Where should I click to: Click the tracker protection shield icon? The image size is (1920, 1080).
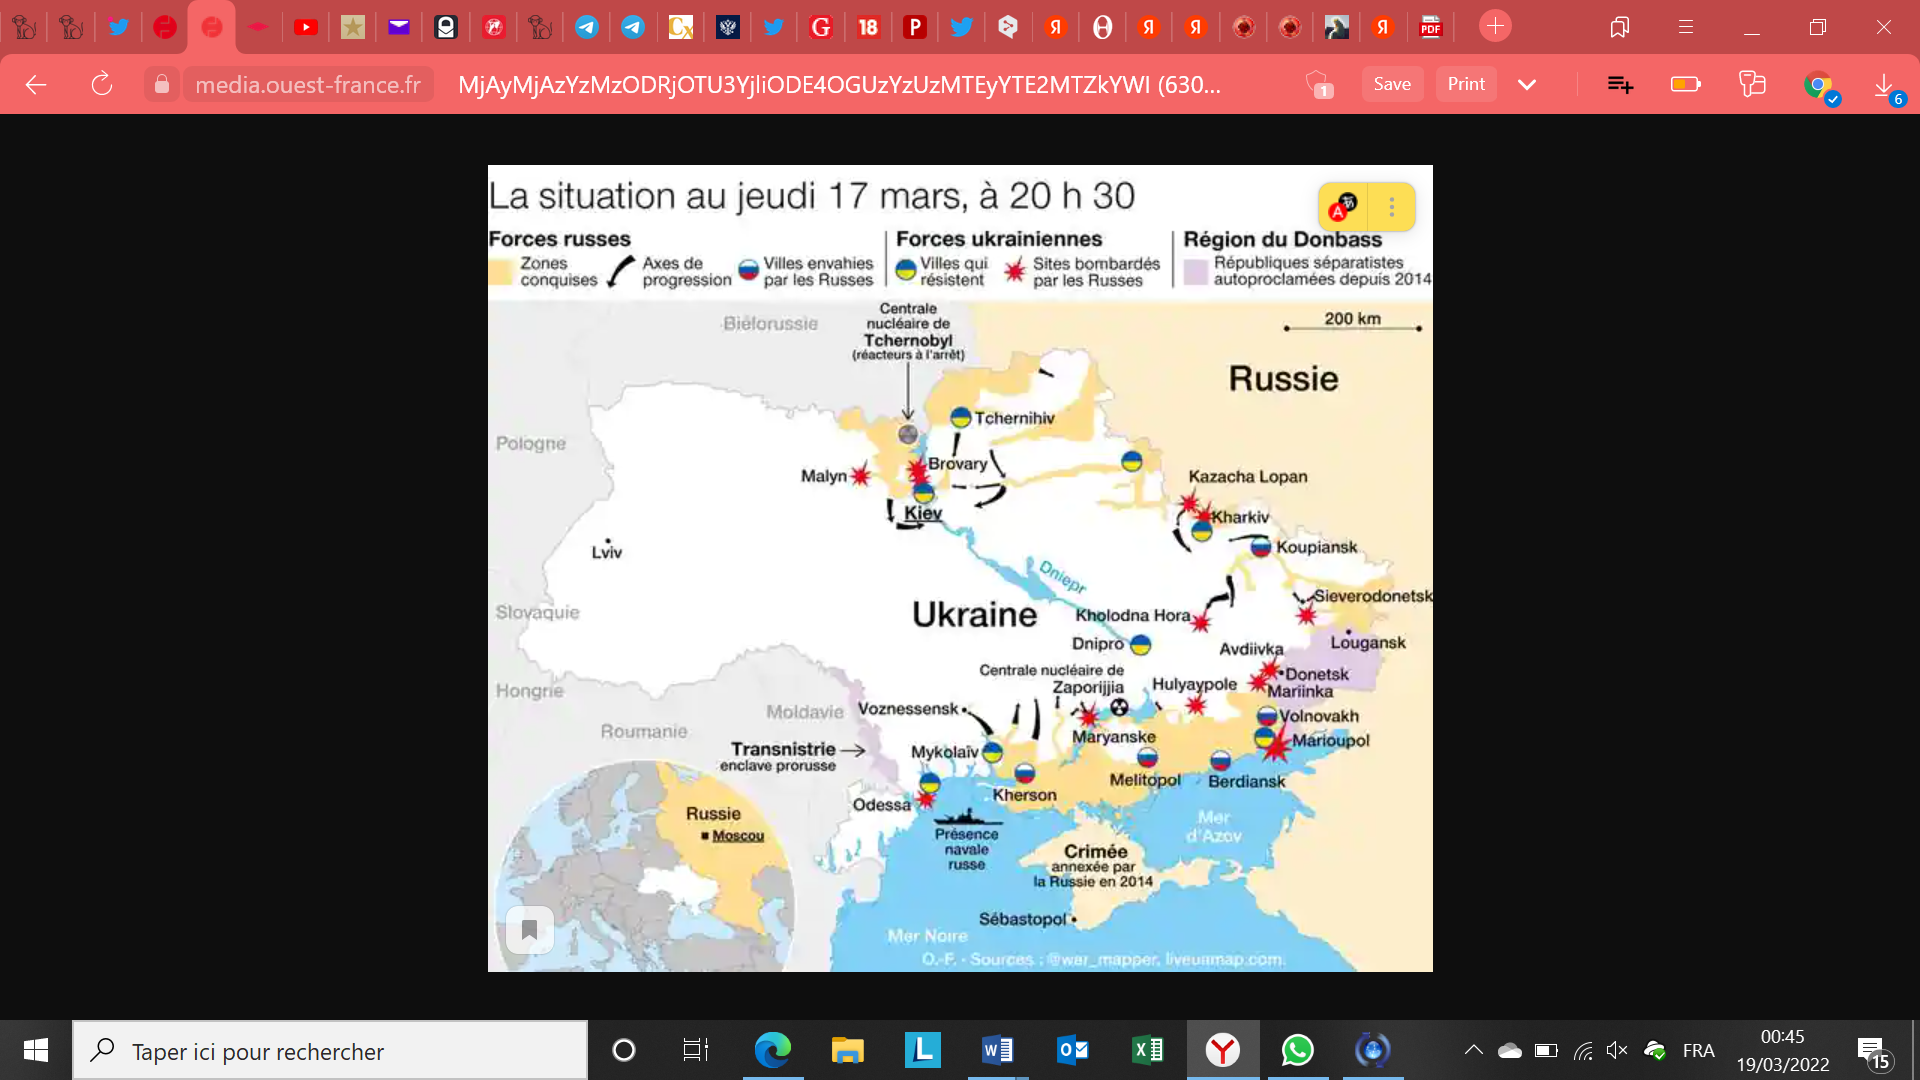(1319, 85)
